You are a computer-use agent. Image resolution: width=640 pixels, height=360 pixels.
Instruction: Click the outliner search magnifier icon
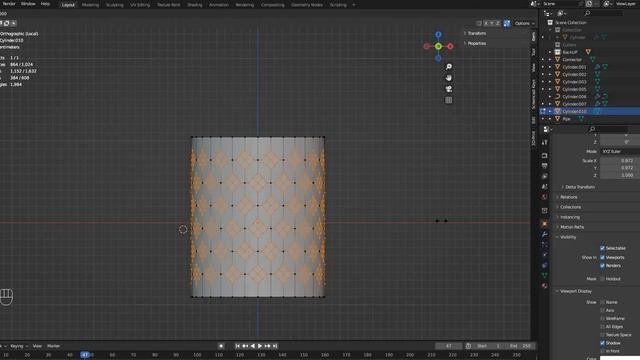point(587,13)
